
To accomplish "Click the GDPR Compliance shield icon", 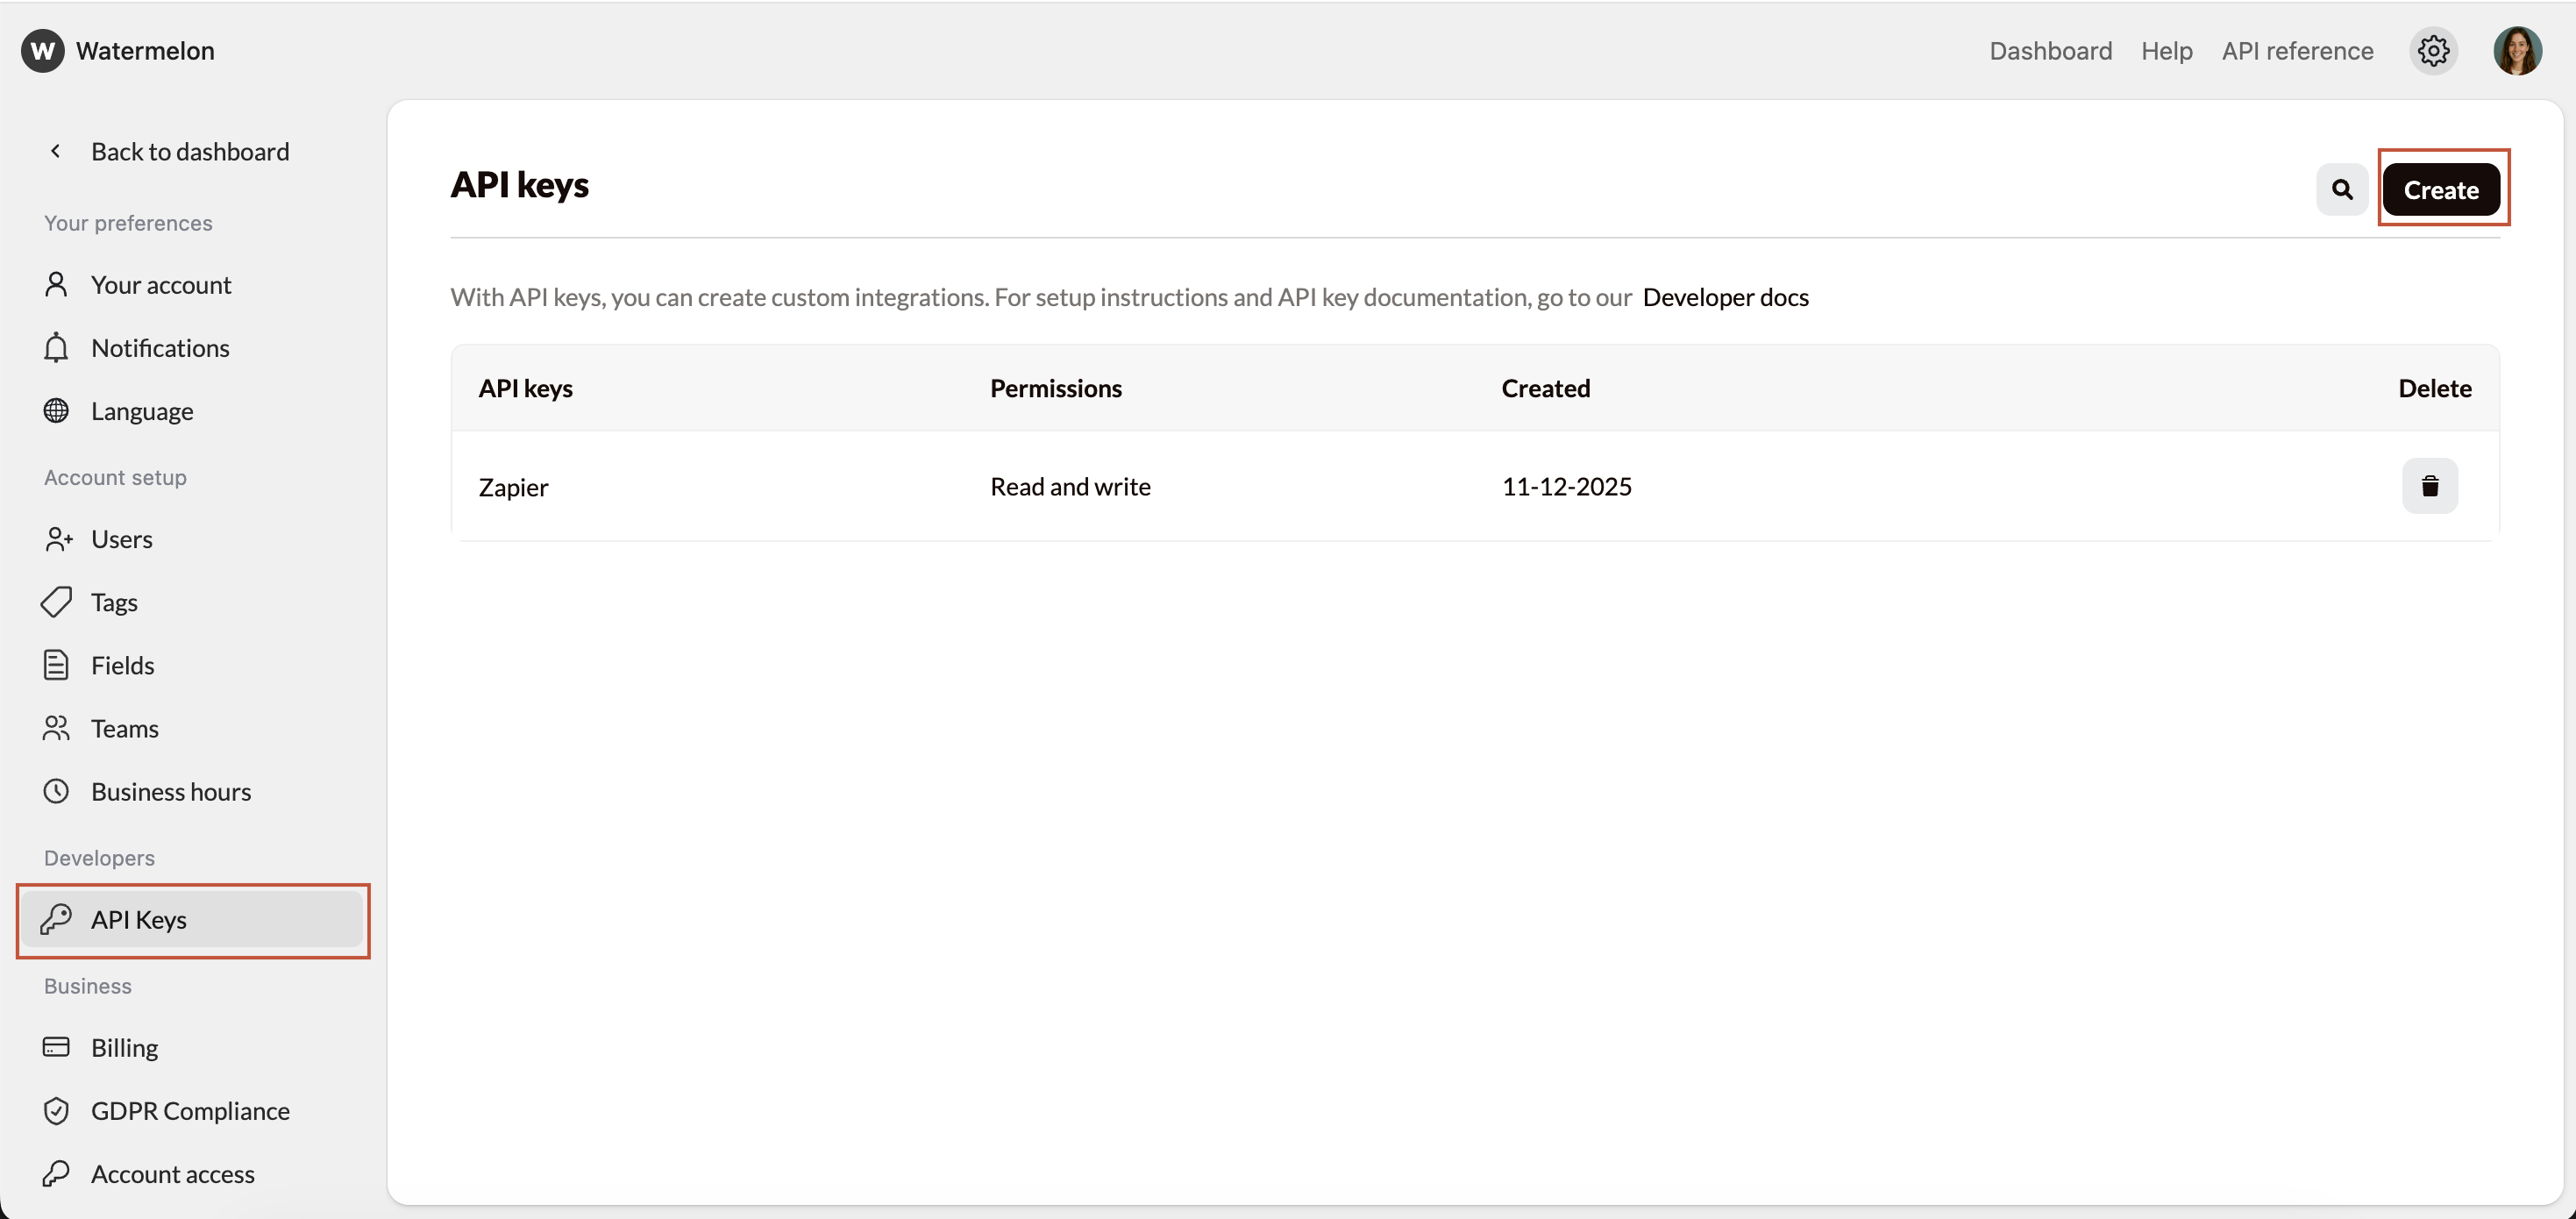I will tap(56, 1110).
